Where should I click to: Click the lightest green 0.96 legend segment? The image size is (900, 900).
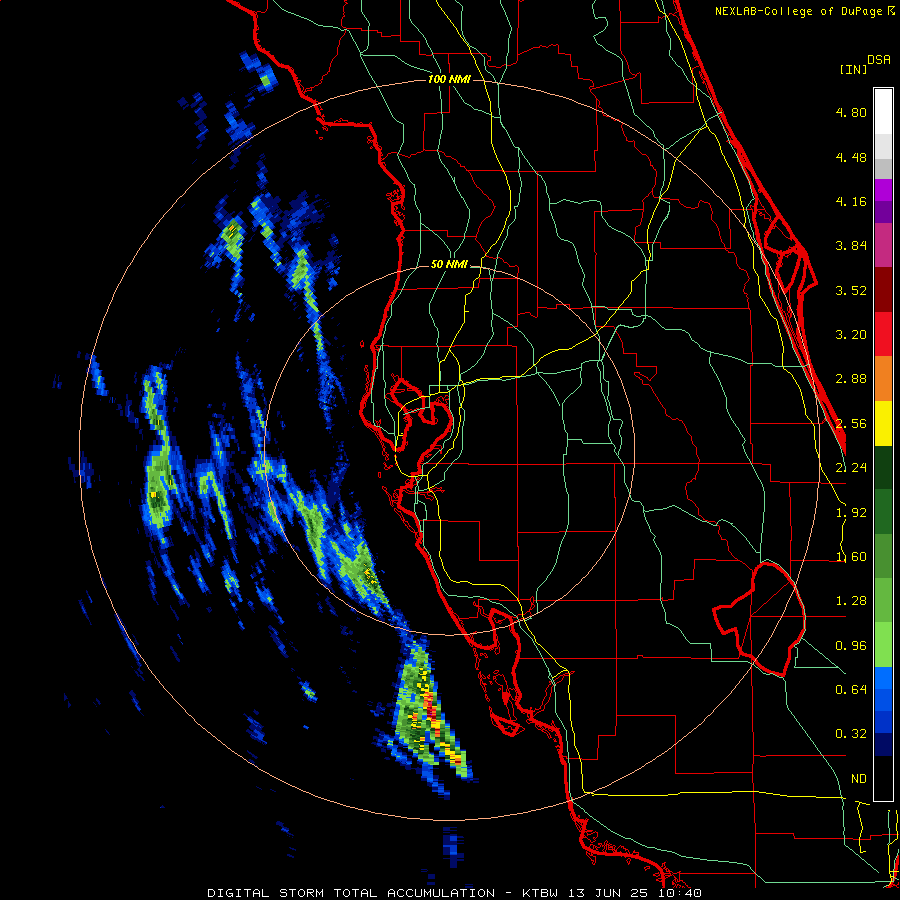(883, 645)
